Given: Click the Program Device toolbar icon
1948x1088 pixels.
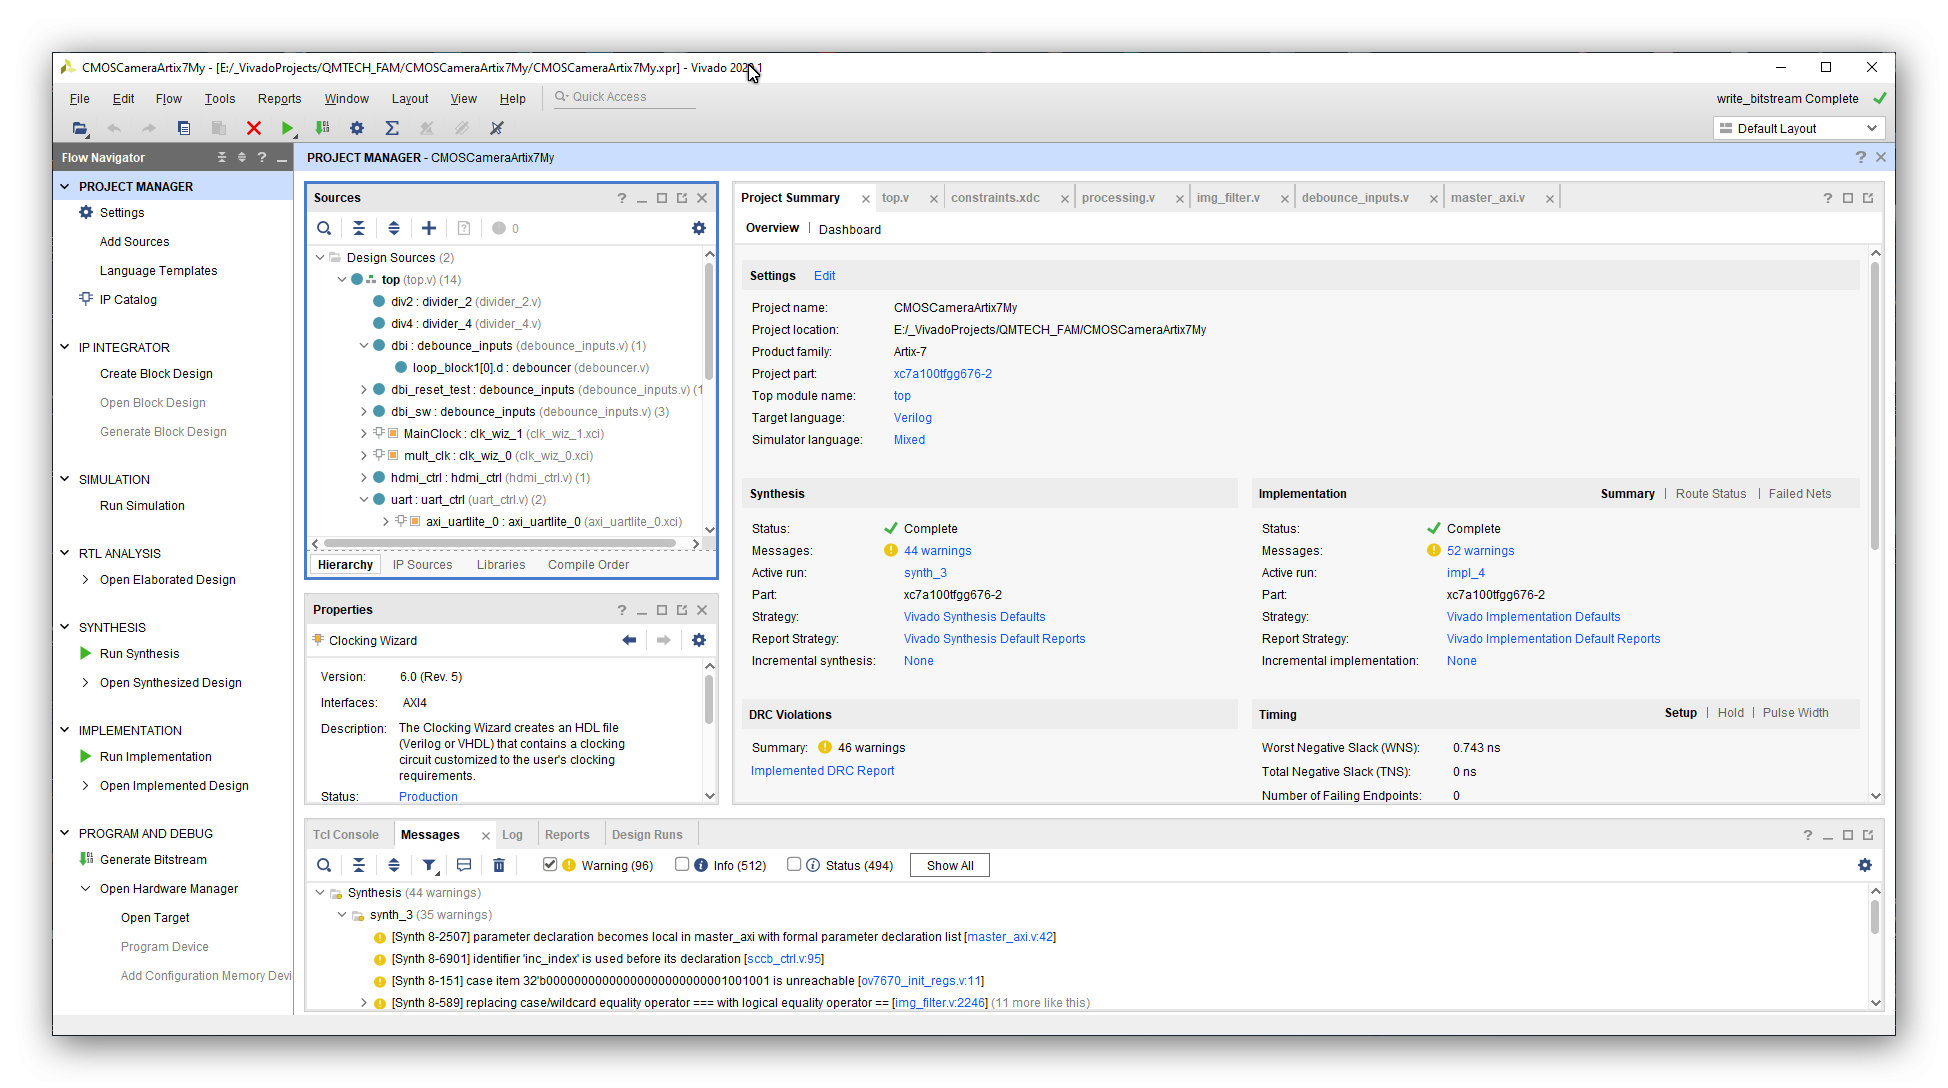Looking at the screenshot, I should pyautogui.click(x=322, y=128).
